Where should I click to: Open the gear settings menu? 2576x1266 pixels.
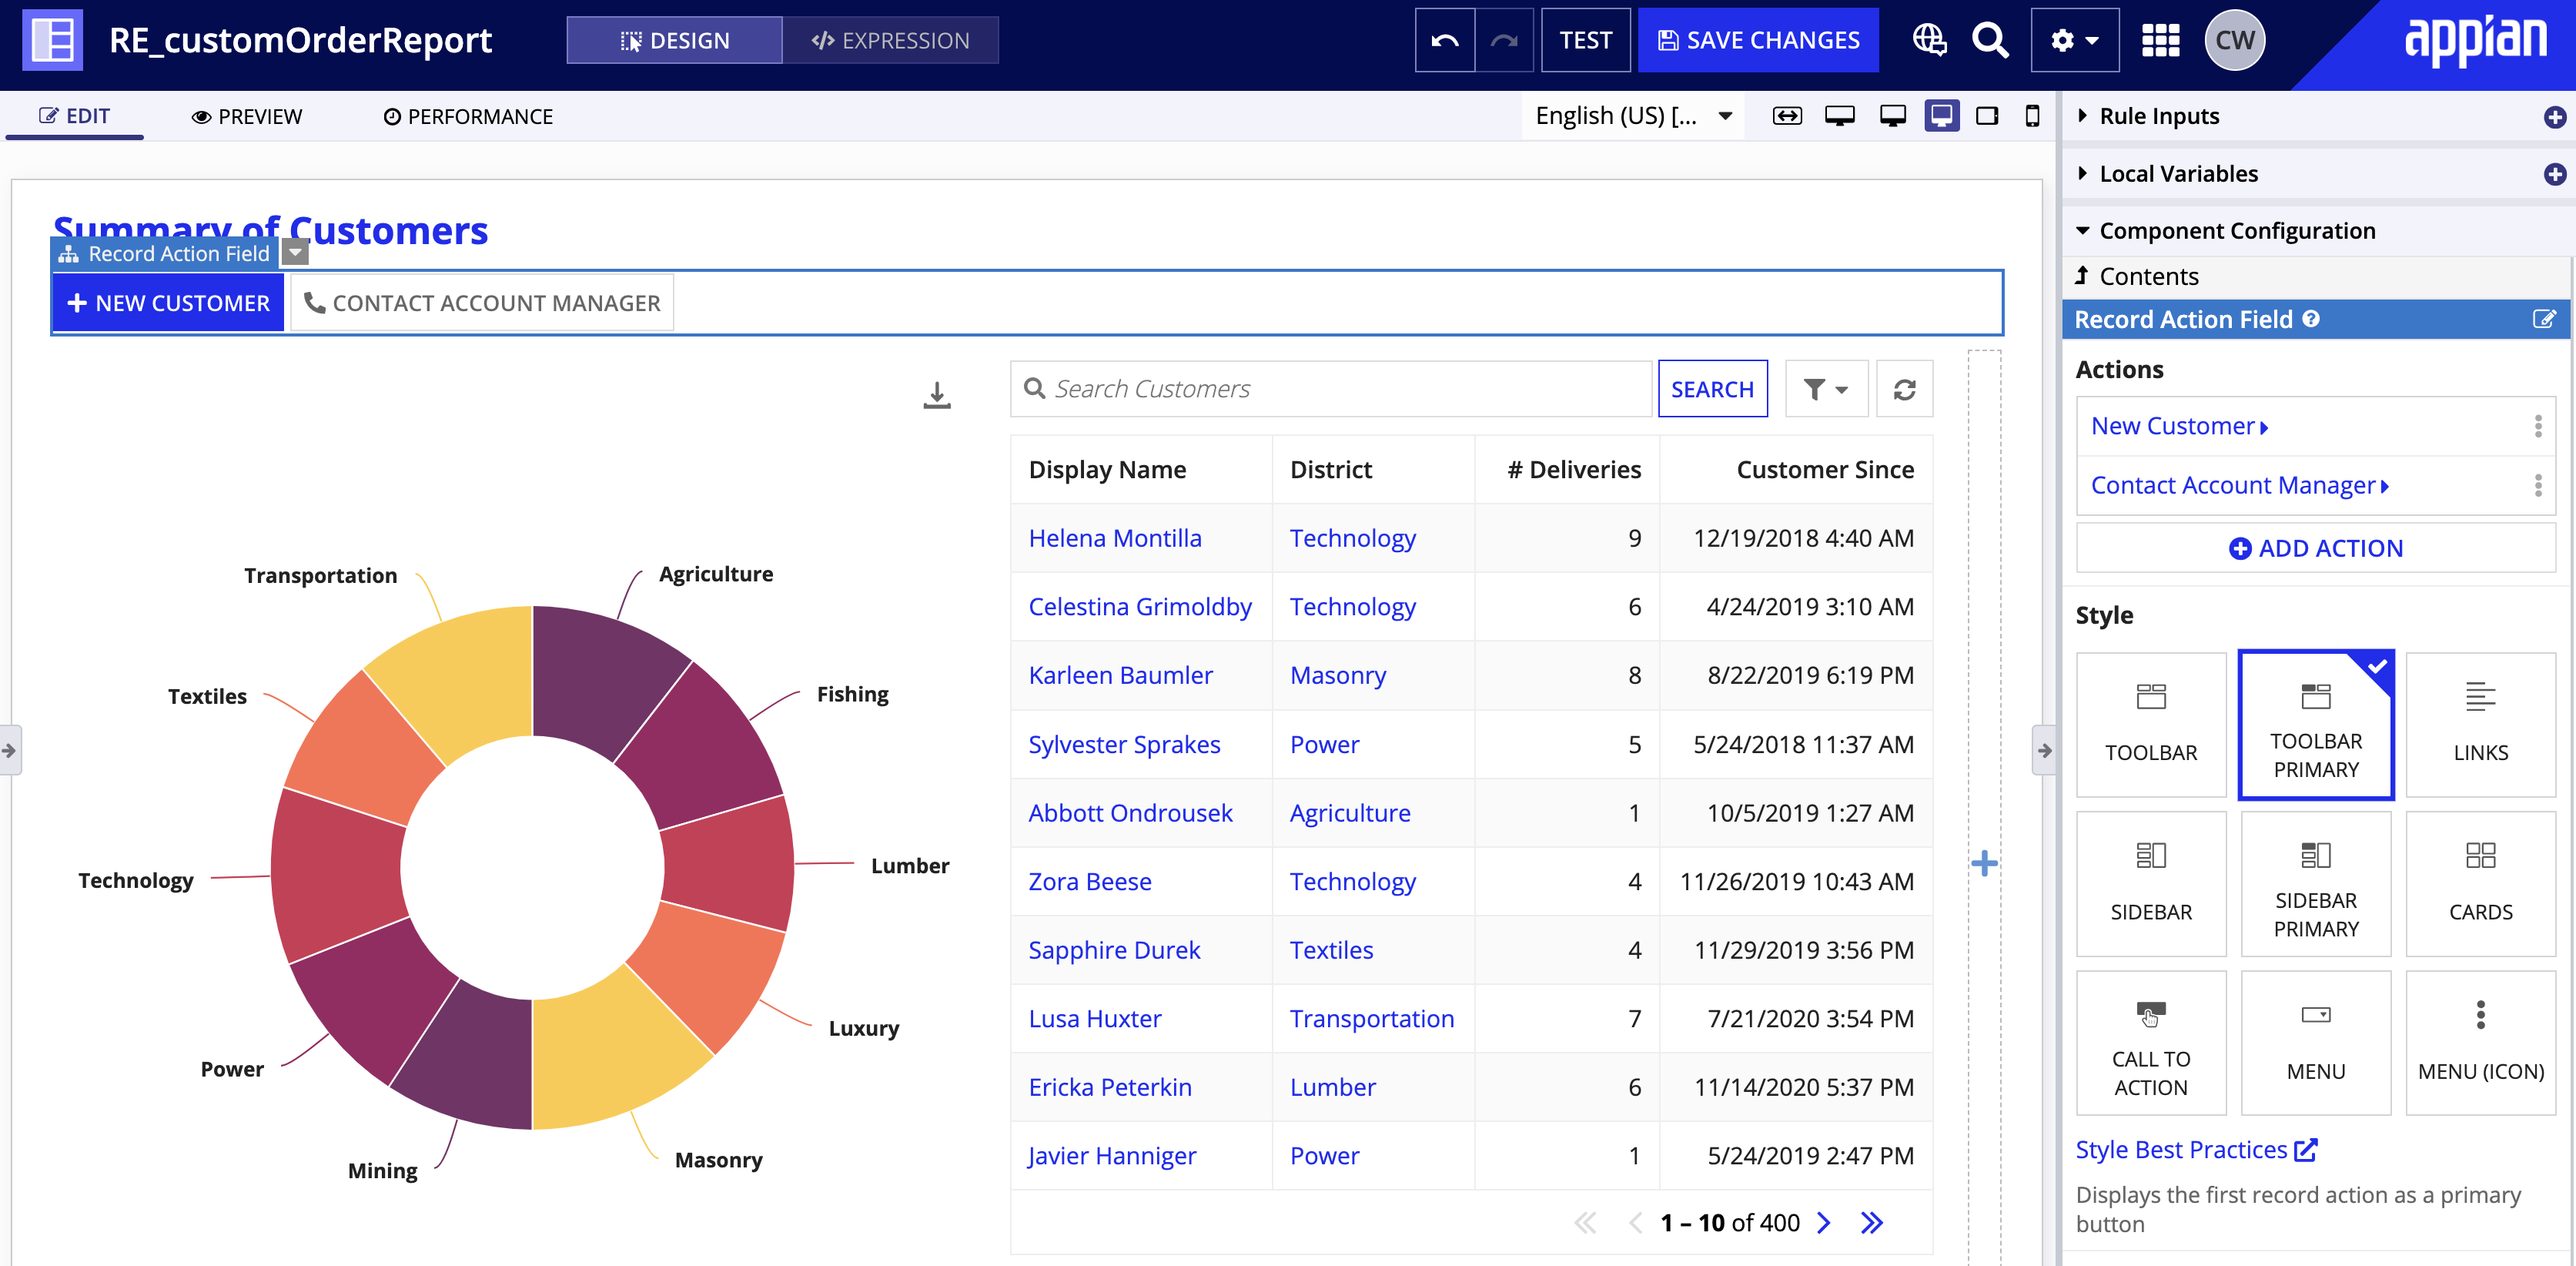pos(2074,40)
